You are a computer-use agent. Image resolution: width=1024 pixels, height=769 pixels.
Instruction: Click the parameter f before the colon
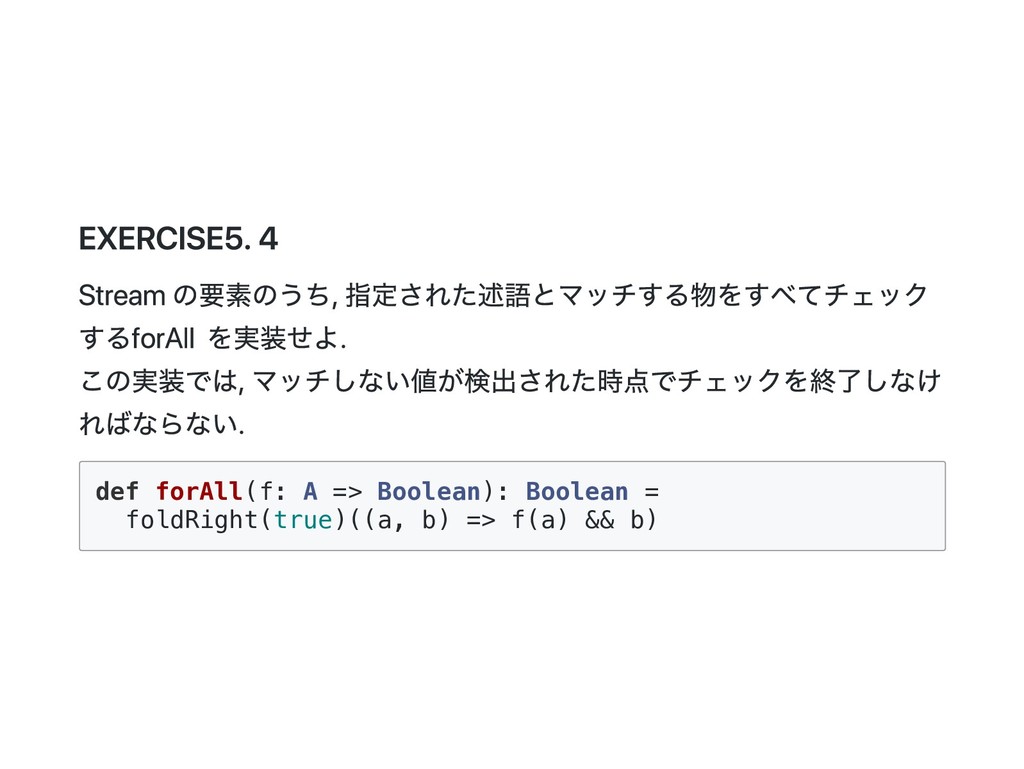point(264,492)
